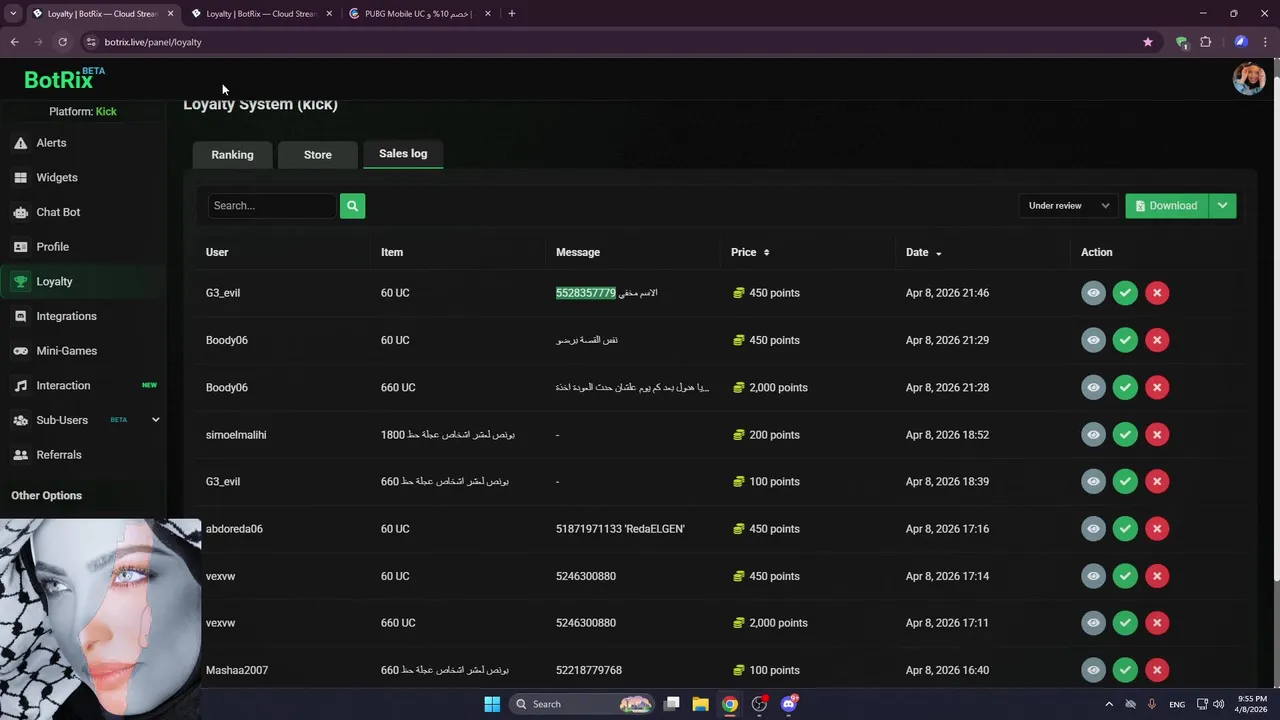Approve vexvw 60 UC purchase

tap(1125, 576)
